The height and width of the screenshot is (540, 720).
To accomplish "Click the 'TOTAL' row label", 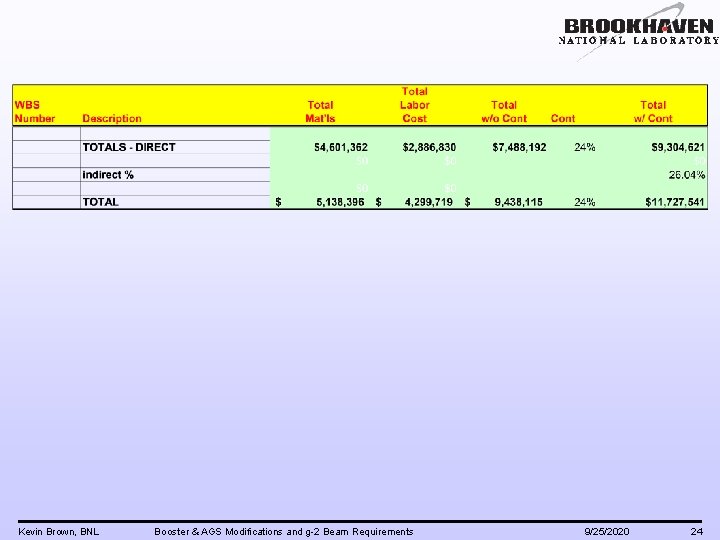I will 101,202.
